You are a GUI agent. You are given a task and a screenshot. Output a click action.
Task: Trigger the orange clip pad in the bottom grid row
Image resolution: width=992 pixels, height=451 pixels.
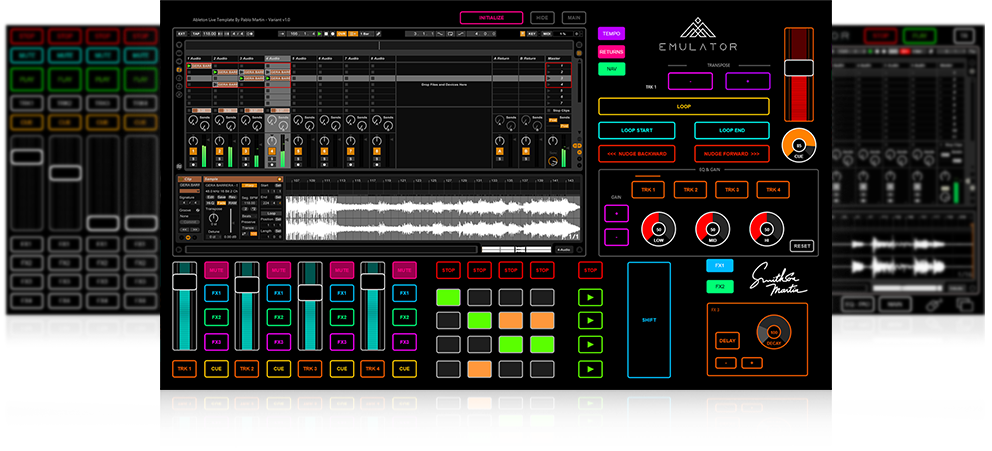tap(480, 369)
